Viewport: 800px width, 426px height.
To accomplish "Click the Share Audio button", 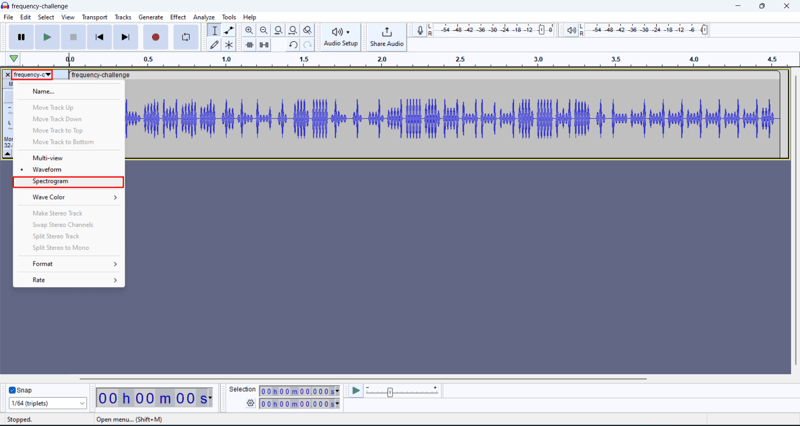I will tap(387, 37).
